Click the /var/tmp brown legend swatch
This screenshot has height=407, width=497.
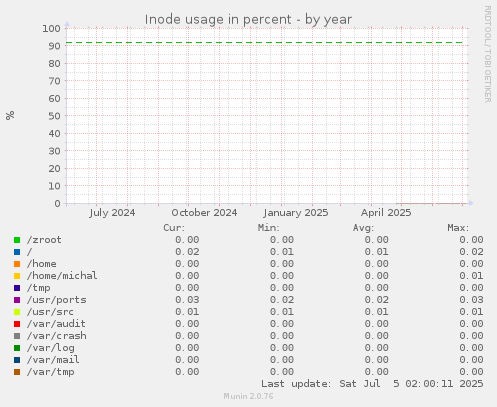point(17,372)
